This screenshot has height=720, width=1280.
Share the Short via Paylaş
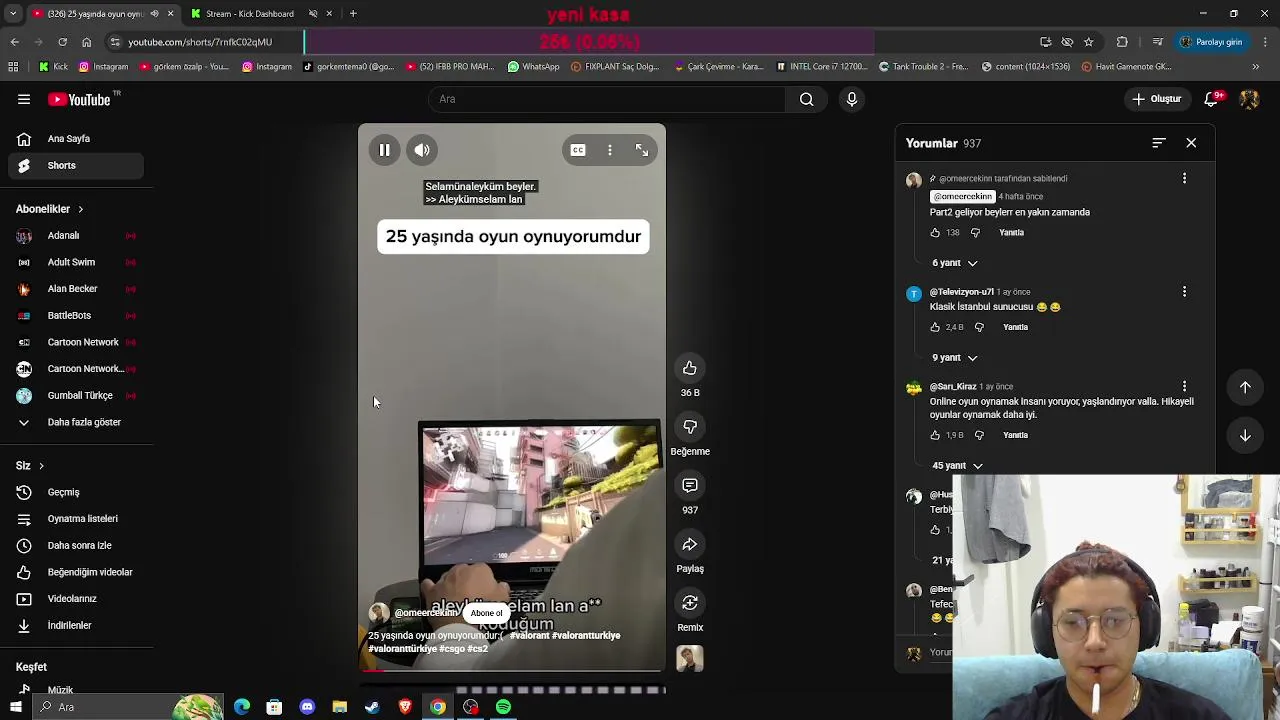coord(690,545)
